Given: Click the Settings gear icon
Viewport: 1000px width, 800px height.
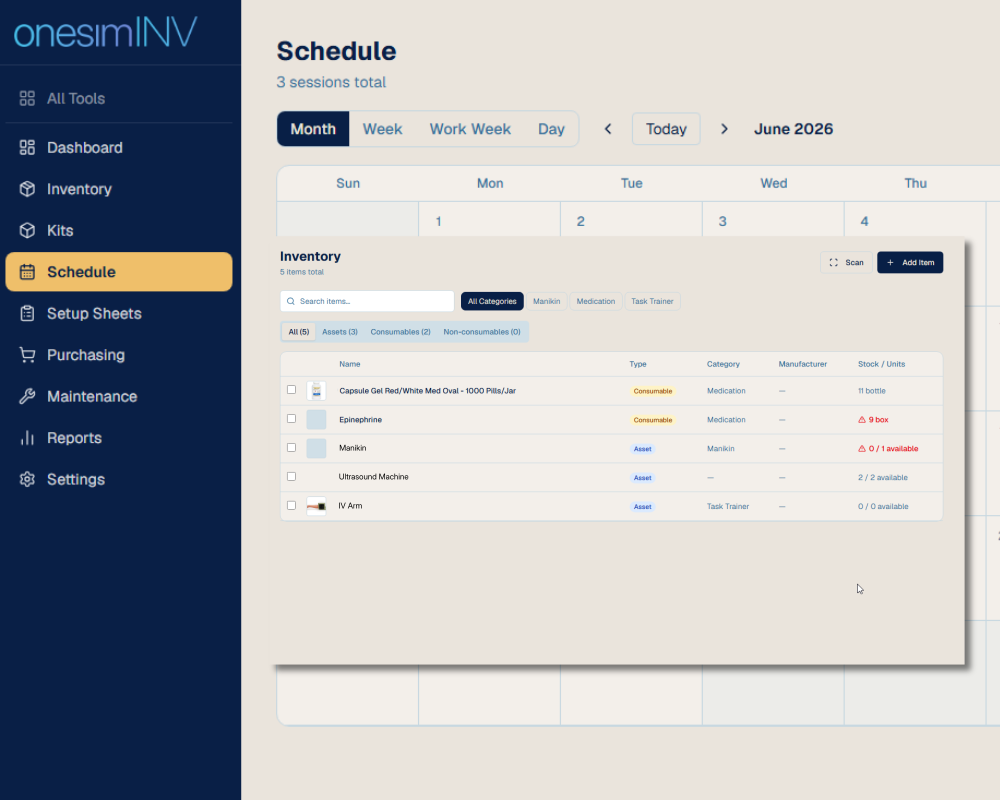Looking at the screenshot, I should tap(27, 480).
